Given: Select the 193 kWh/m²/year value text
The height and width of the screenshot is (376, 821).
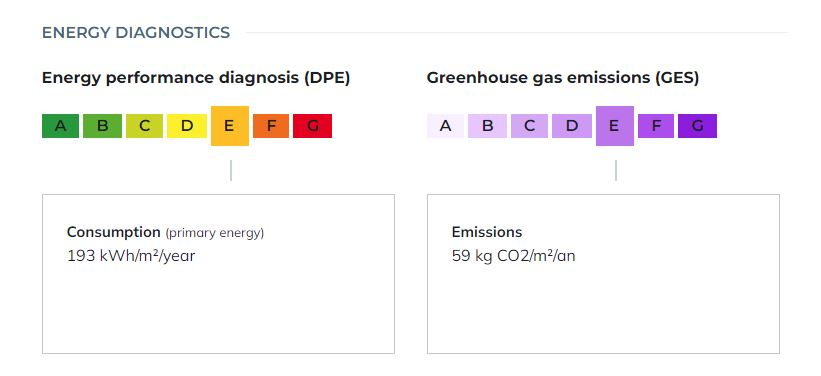Looking at the screenshot, I should pos(131,256).
